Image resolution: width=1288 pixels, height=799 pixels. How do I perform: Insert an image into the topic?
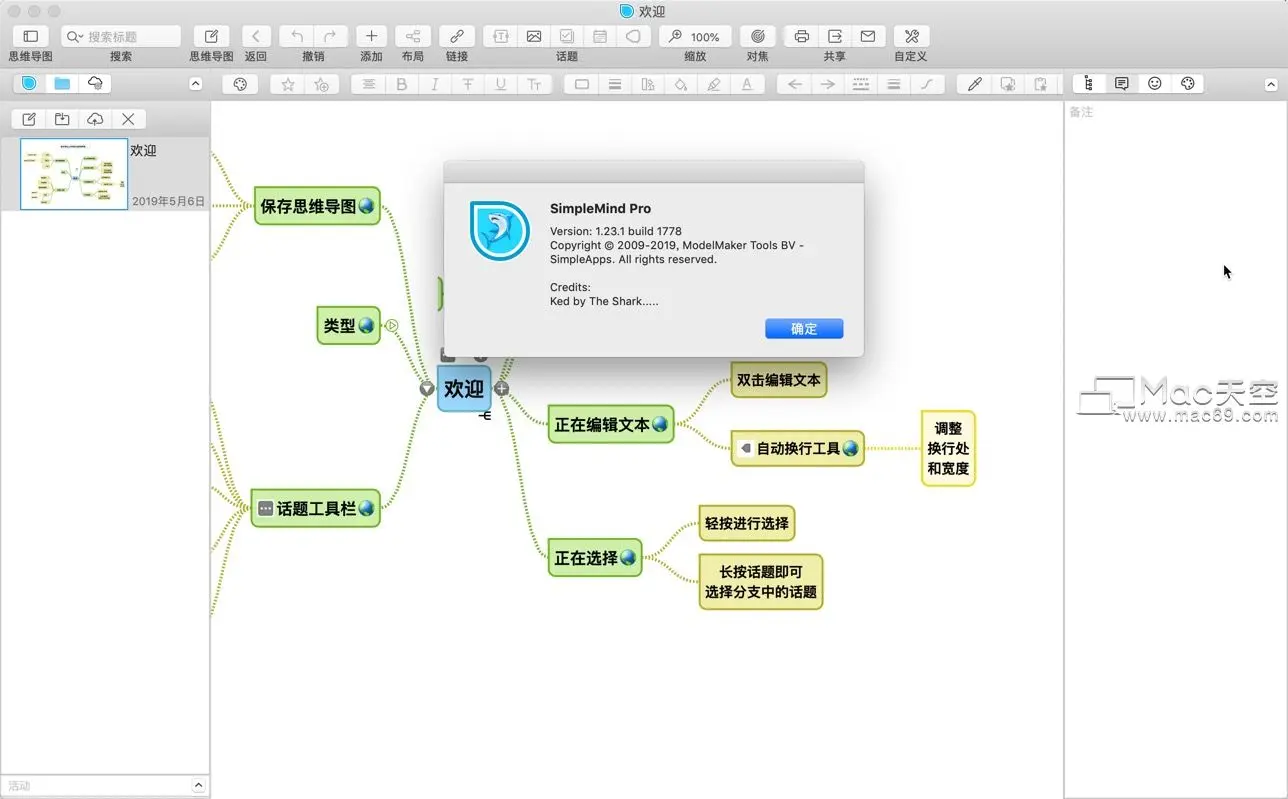click(534, 36)
